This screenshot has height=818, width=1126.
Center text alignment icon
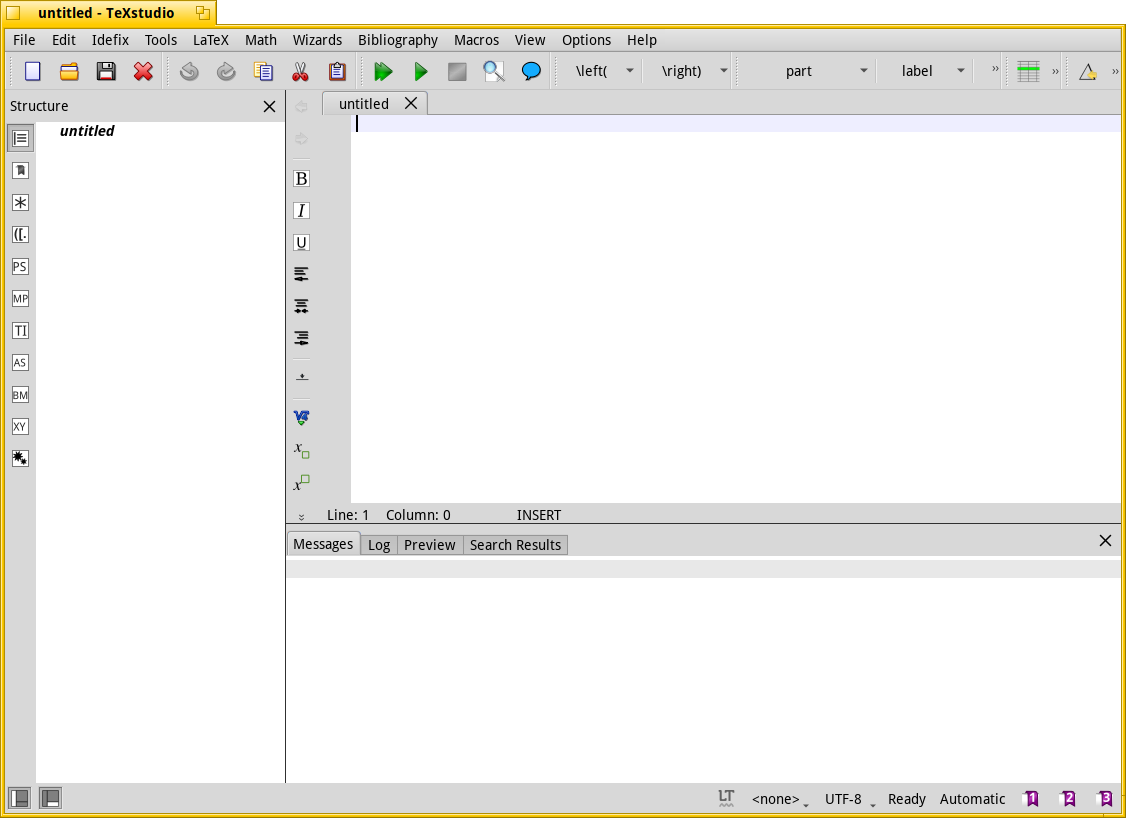[302, 307]
